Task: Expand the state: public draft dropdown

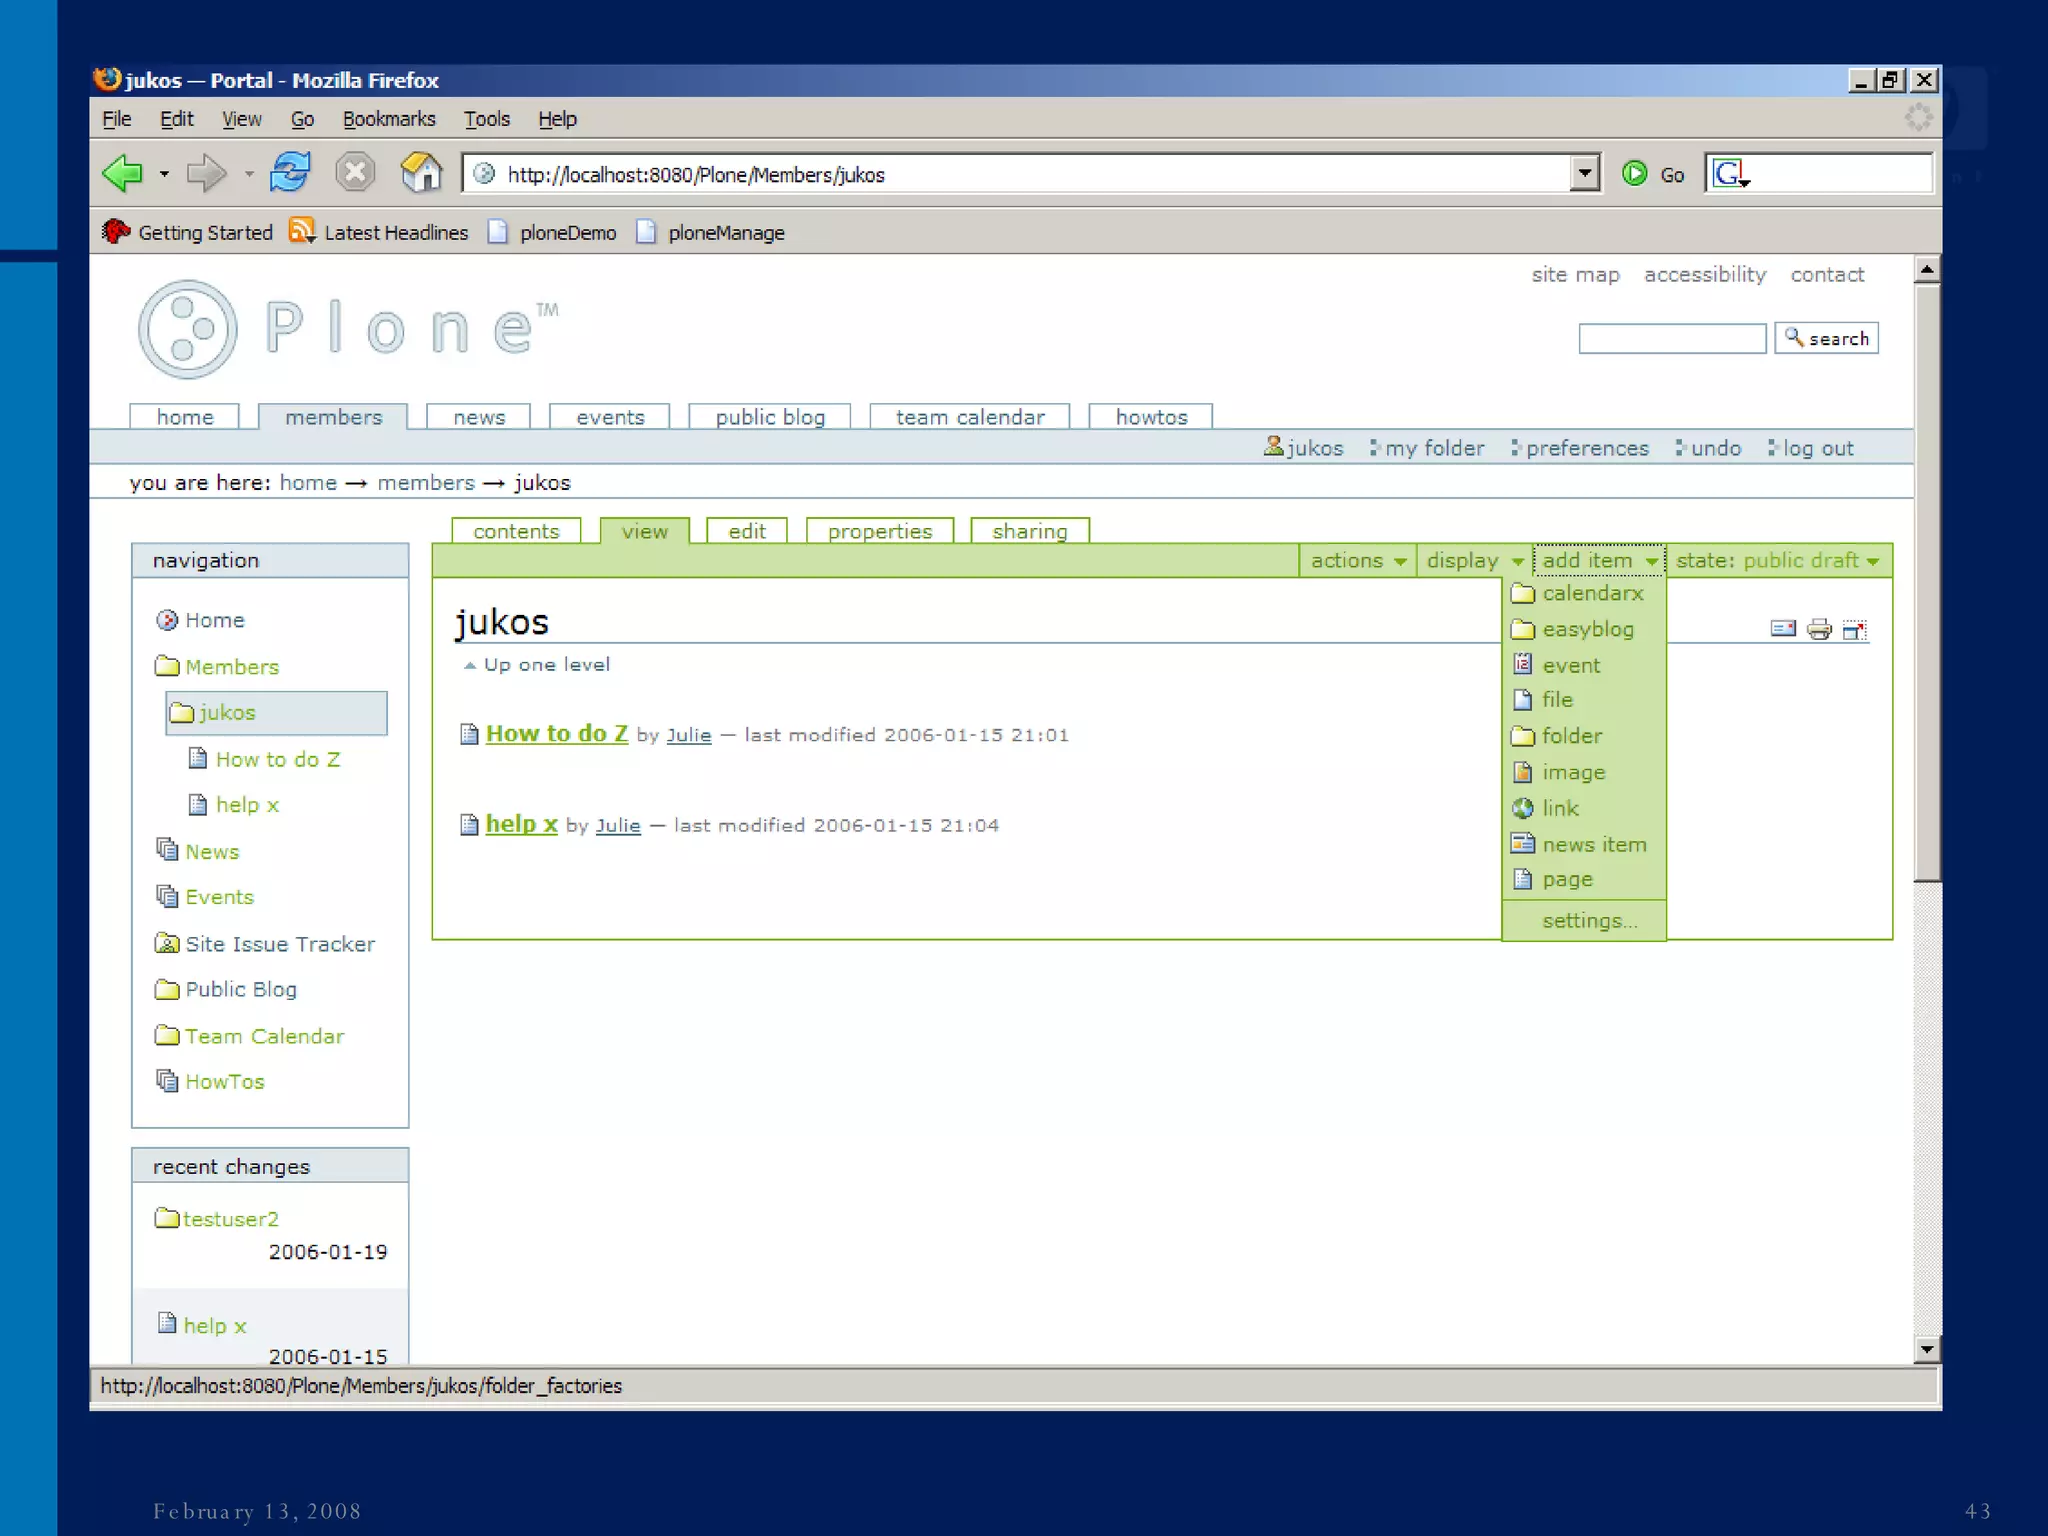Action: [1777, 561]
